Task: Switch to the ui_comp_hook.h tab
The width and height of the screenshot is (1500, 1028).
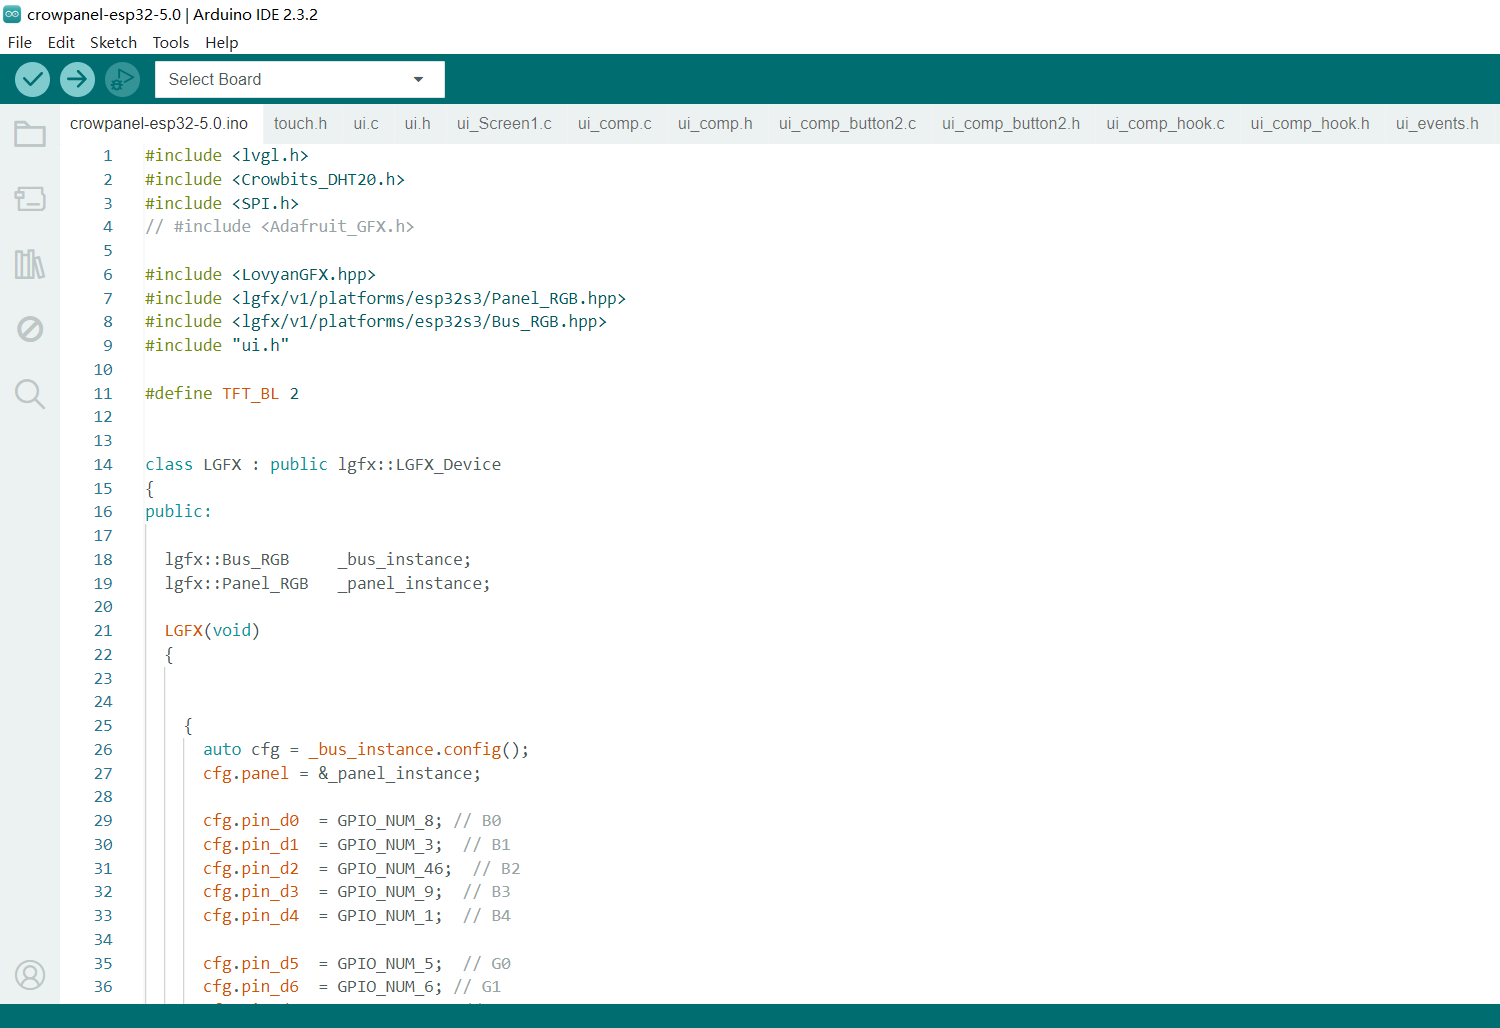Action: point(1310,123)
